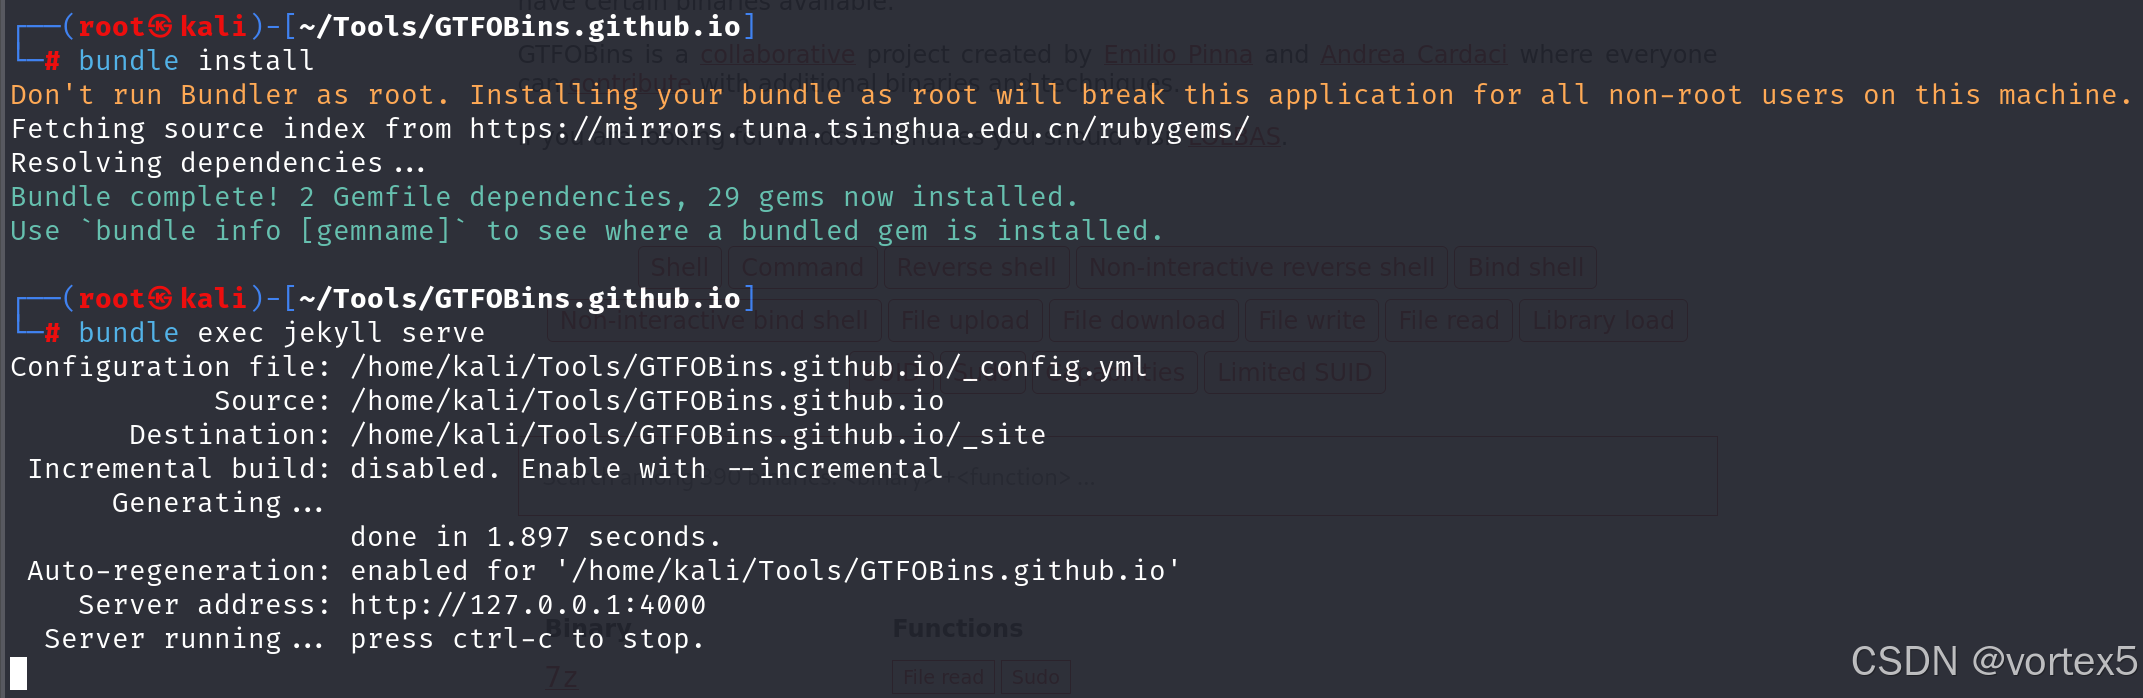Screen dimensions: 2143x698
Task: Open the tsinghua rubygems mirror URL
Action: point(860,129)
